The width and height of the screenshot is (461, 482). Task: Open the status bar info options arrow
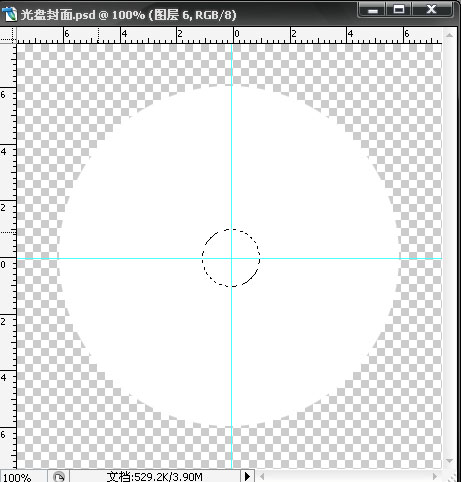247,476
